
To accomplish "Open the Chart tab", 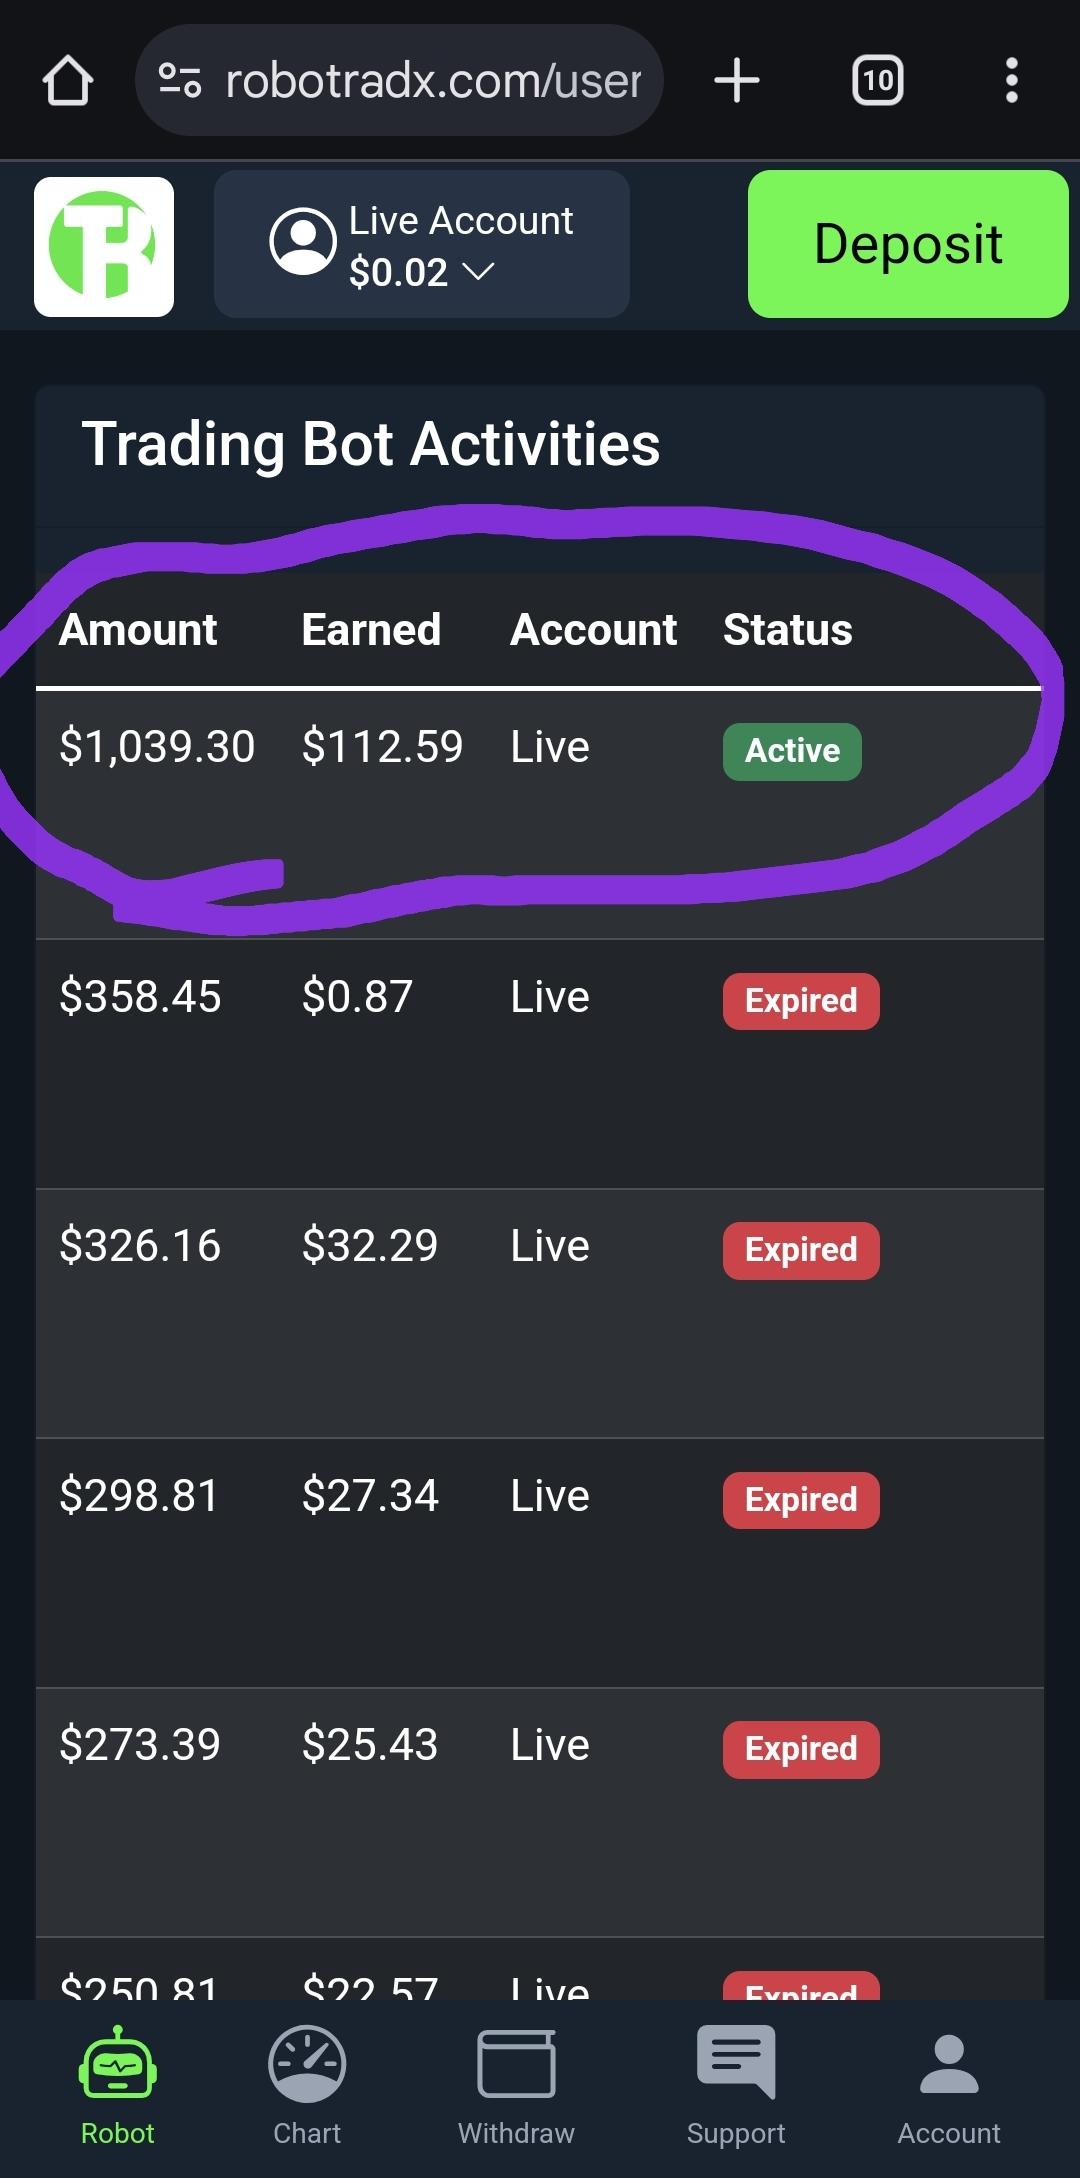I will (307, 2087).
